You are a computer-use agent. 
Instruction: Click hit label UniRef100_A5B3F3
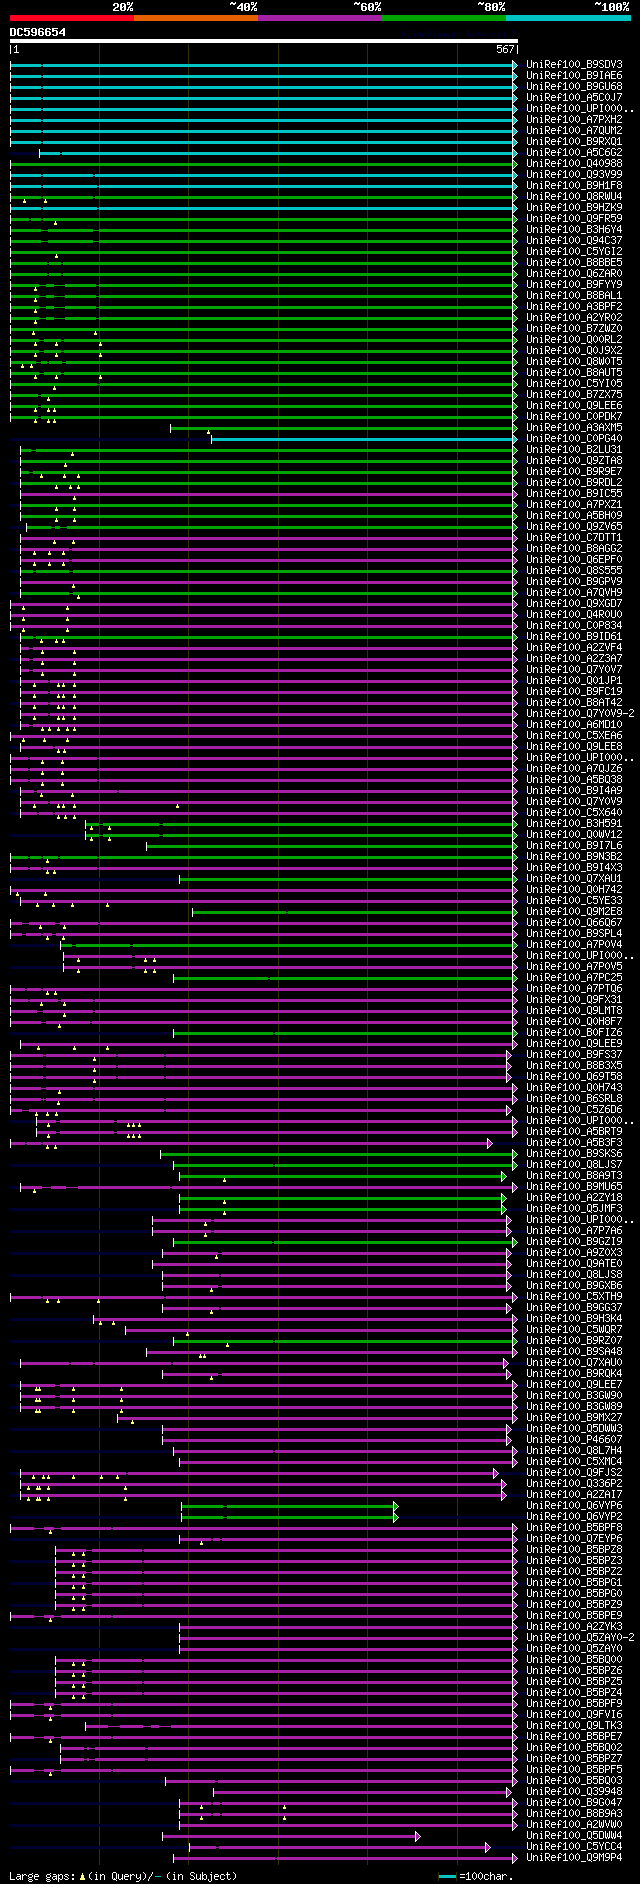[574, 1143]
